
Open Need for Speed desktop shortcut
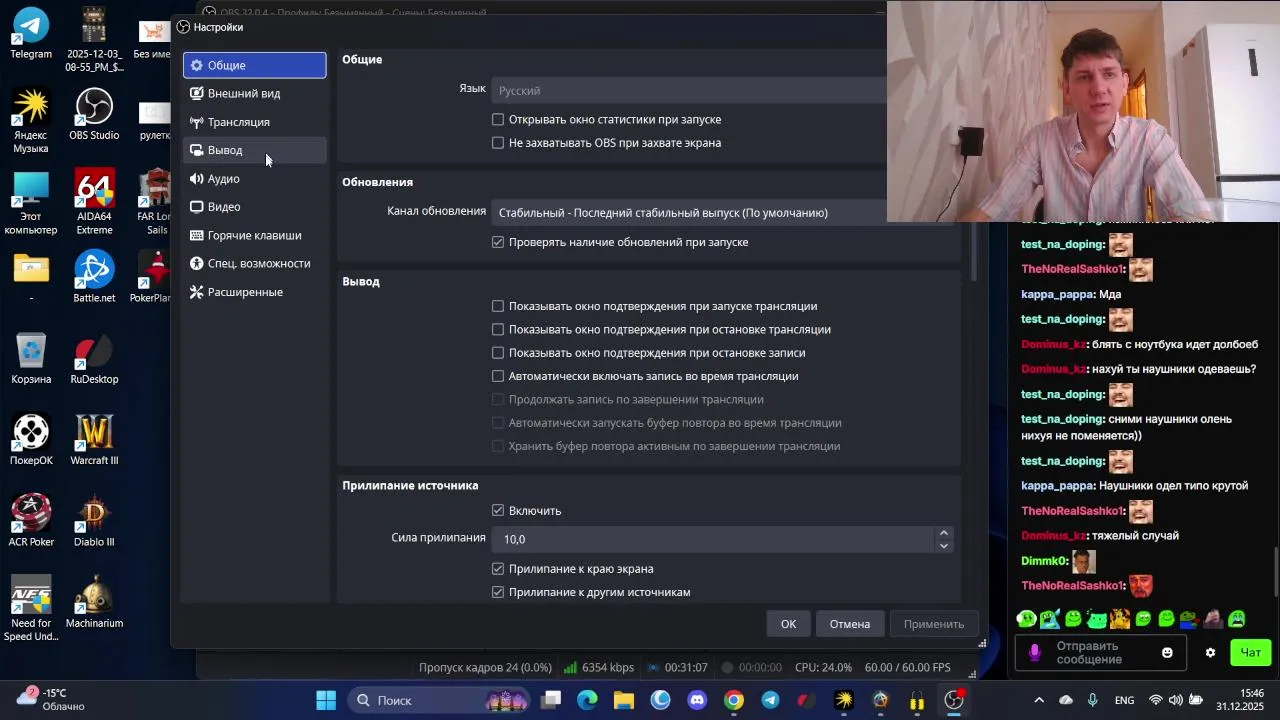click(31, 609)
